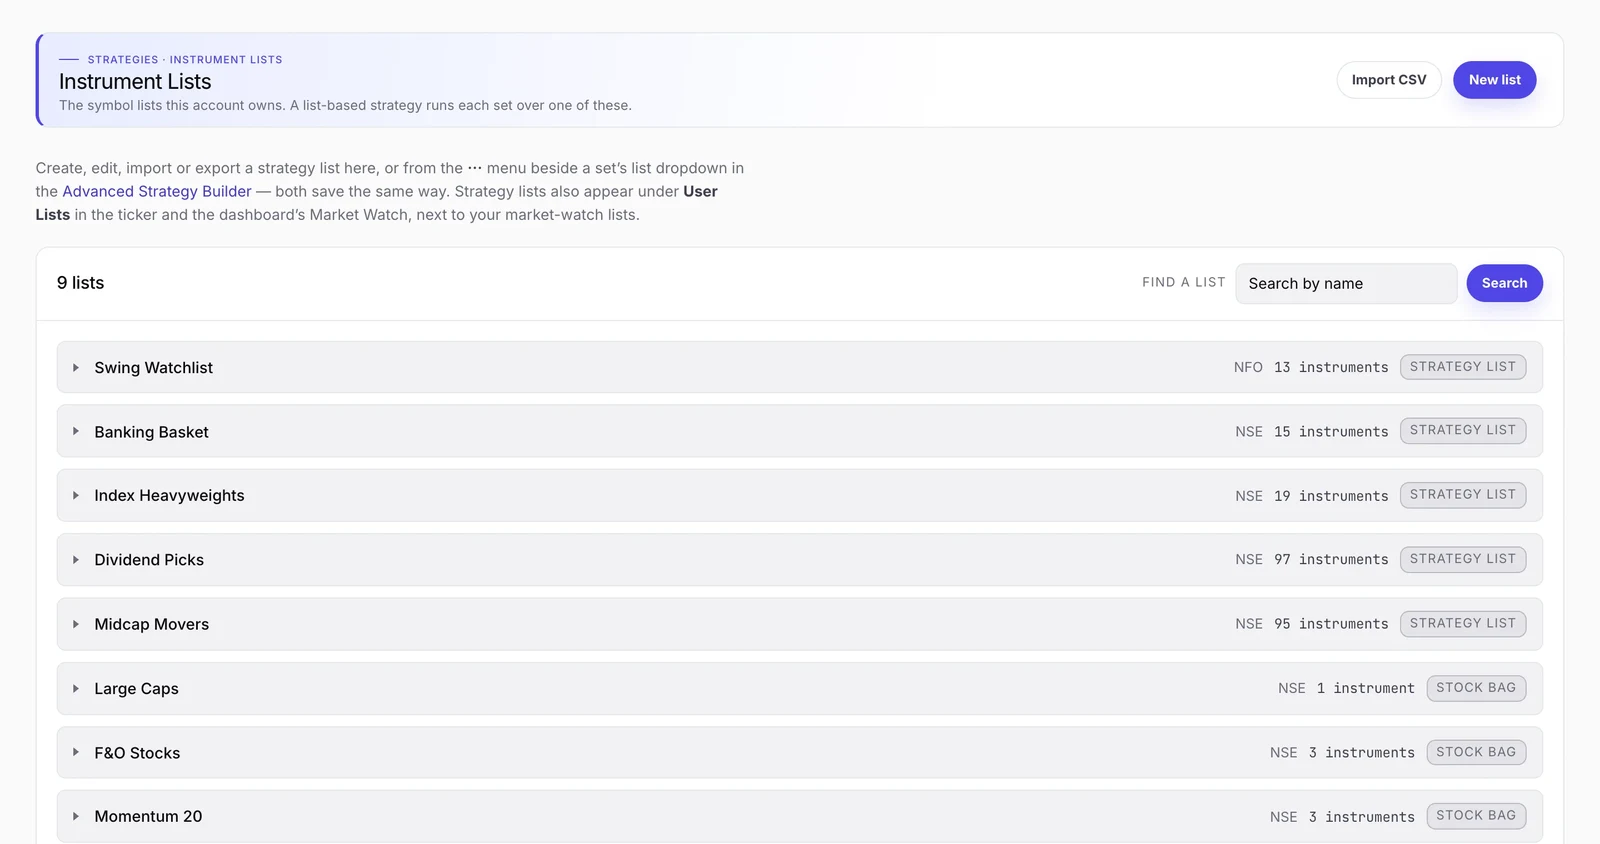This screenshot has width=1600, height=844.
Task: Open the Advanced Strategy Builder link
Action: coord(157,191)
